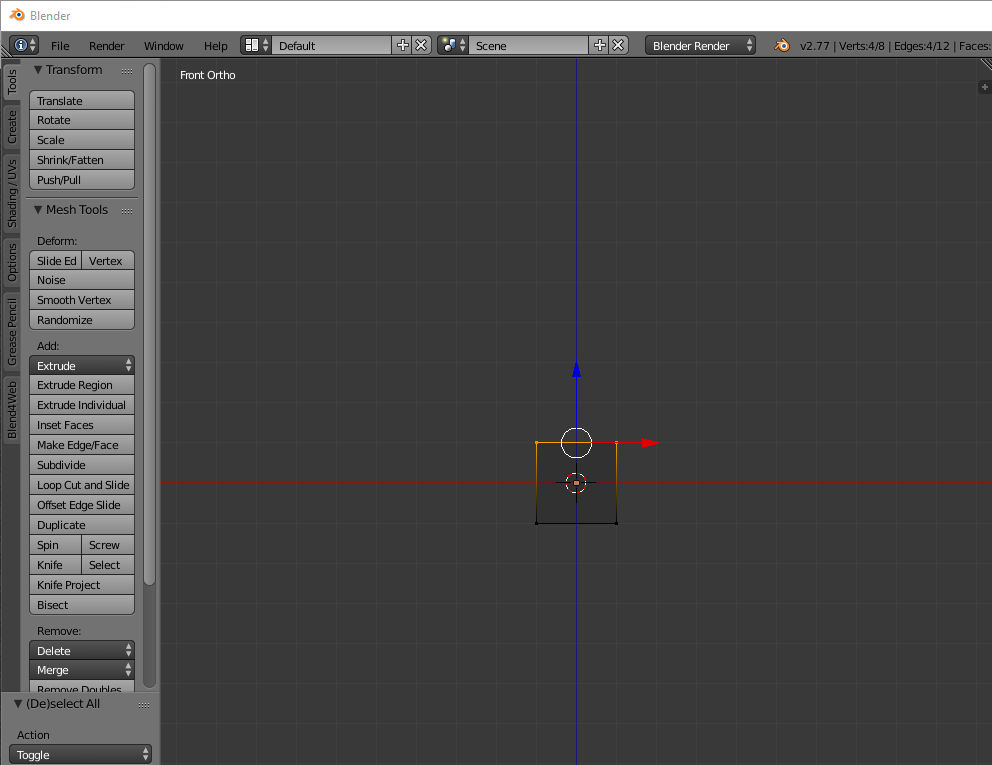
Task: Collapse the Mesh Tools panel
Action: (x=38, y=209)
